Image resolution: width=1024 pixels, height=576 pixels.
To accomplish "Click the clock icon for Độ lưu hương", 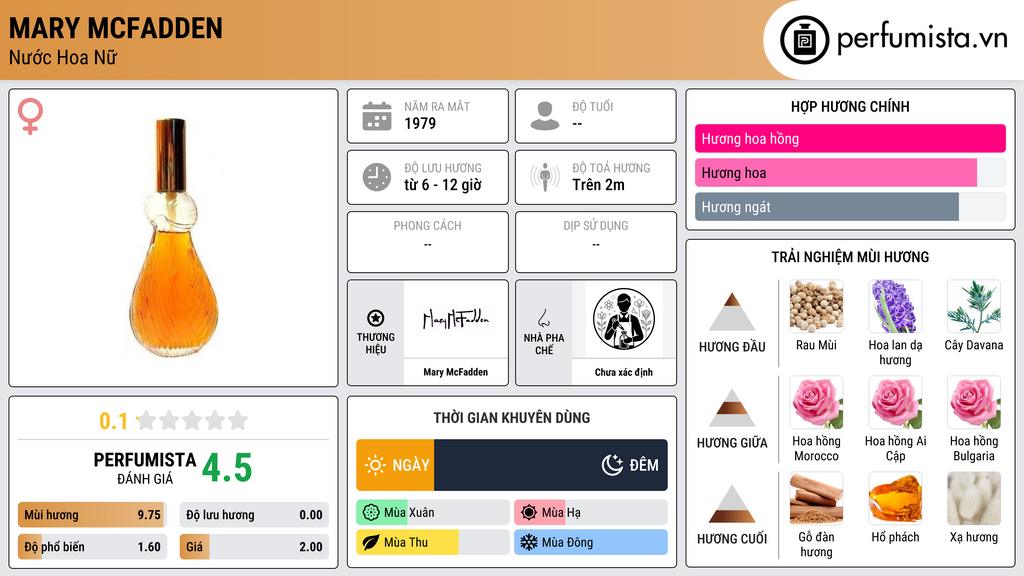I will [x=377, y=177].
